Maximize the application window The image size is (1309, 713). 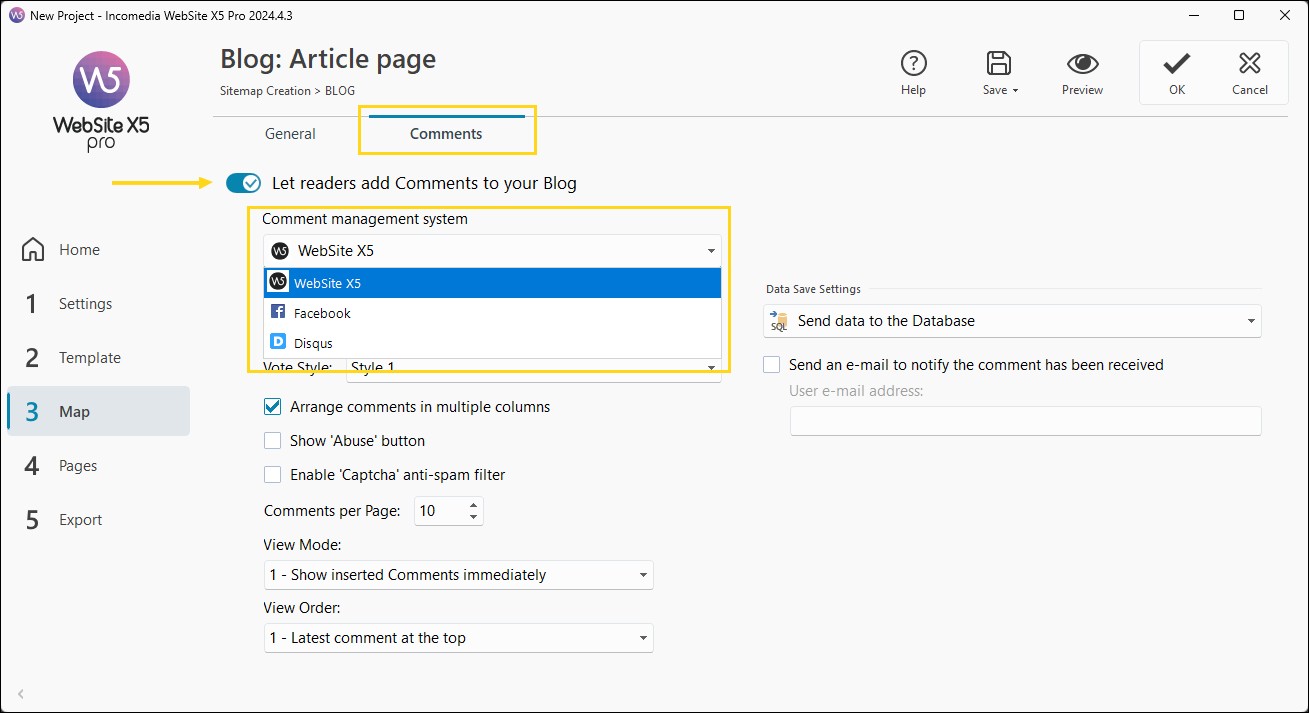click(1239, 15)
